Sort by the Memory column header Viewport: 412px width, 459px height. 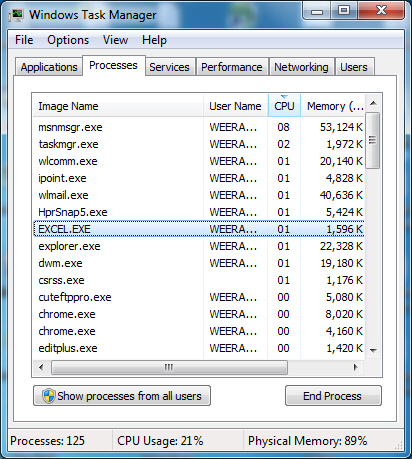pyautogui.click(x=333, y=106)
